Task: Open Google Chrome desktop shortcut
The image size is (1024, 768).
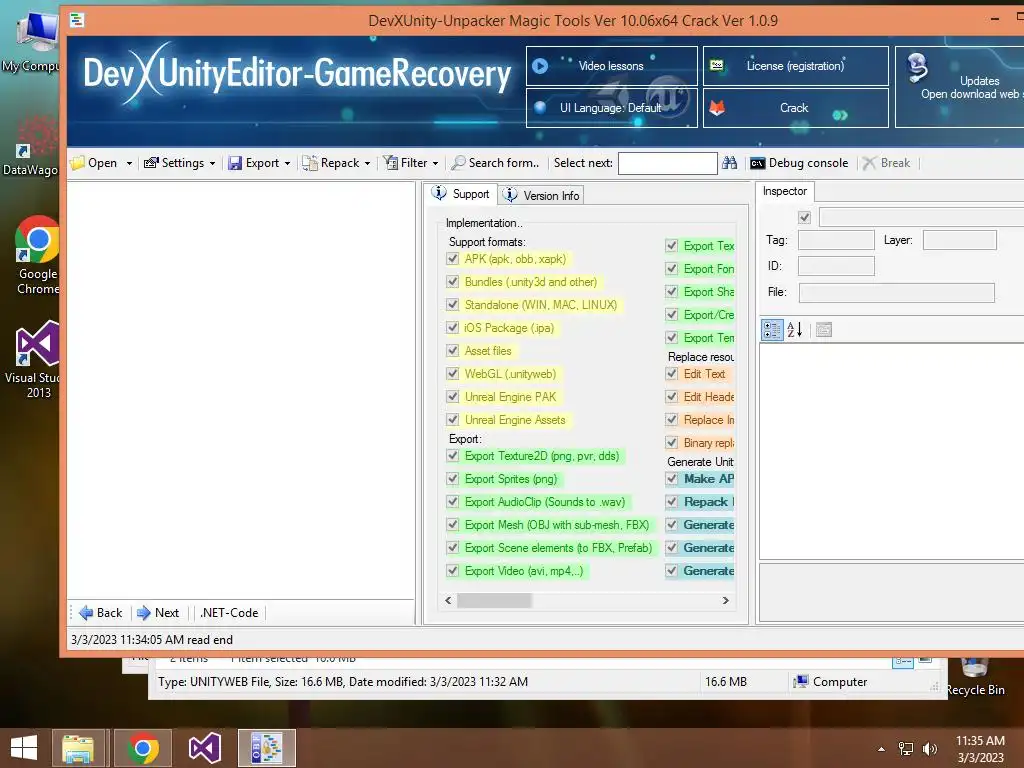Action: tap(37, 256)
